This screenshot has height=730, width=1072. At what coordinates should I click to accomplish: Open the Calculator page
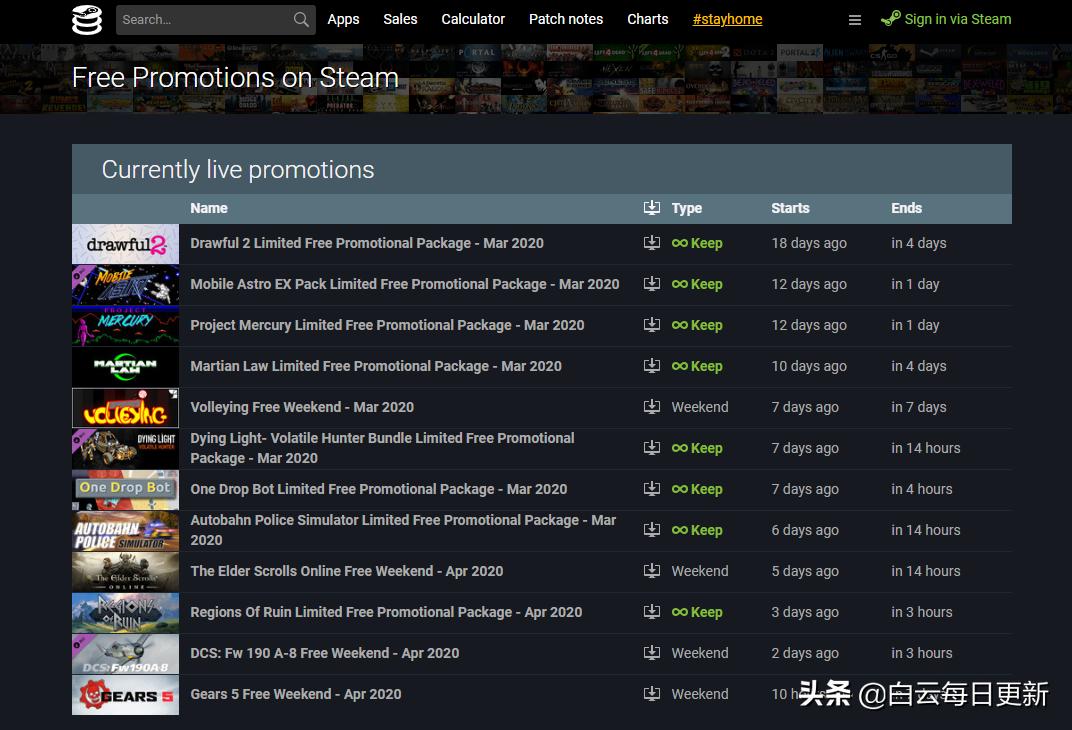pos(473,19)
